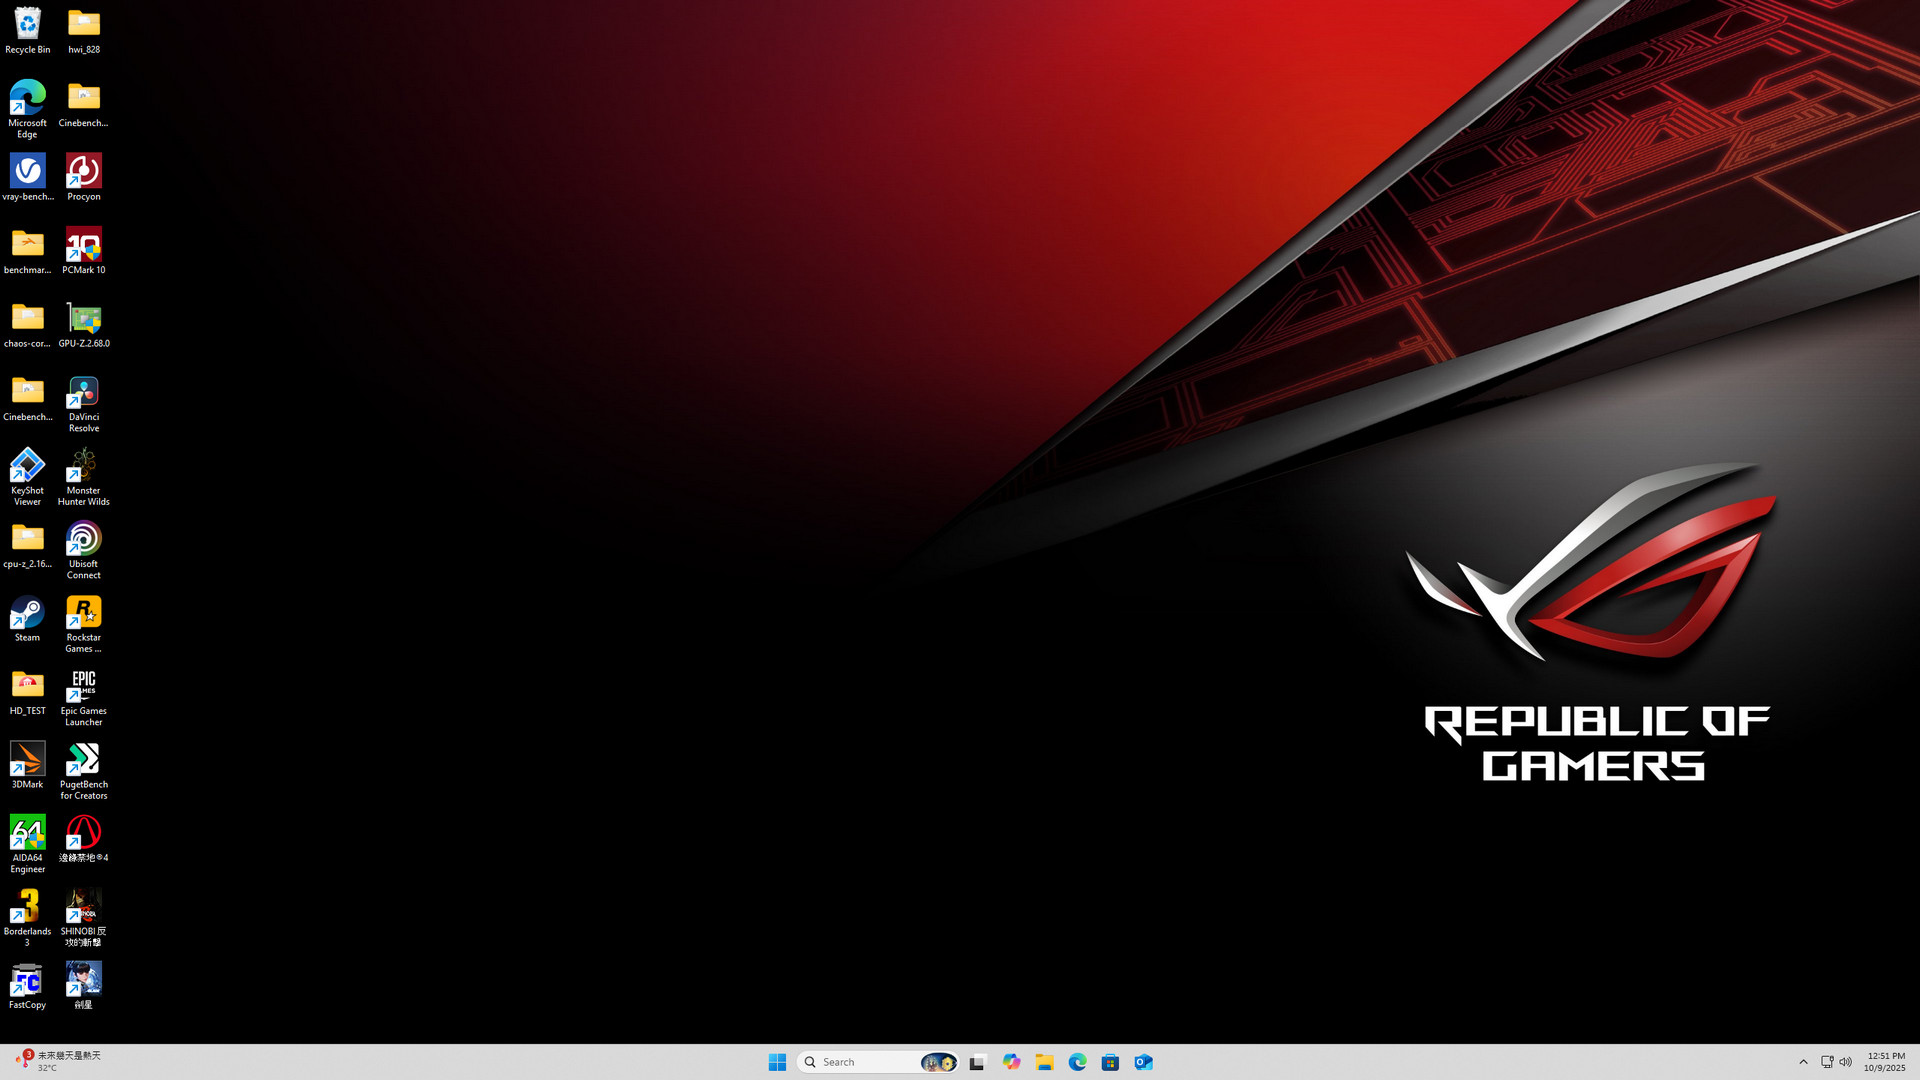Select the KeyShot Viewer desktop icon
Screen dimensions: 1920x1080
(27, 466)
